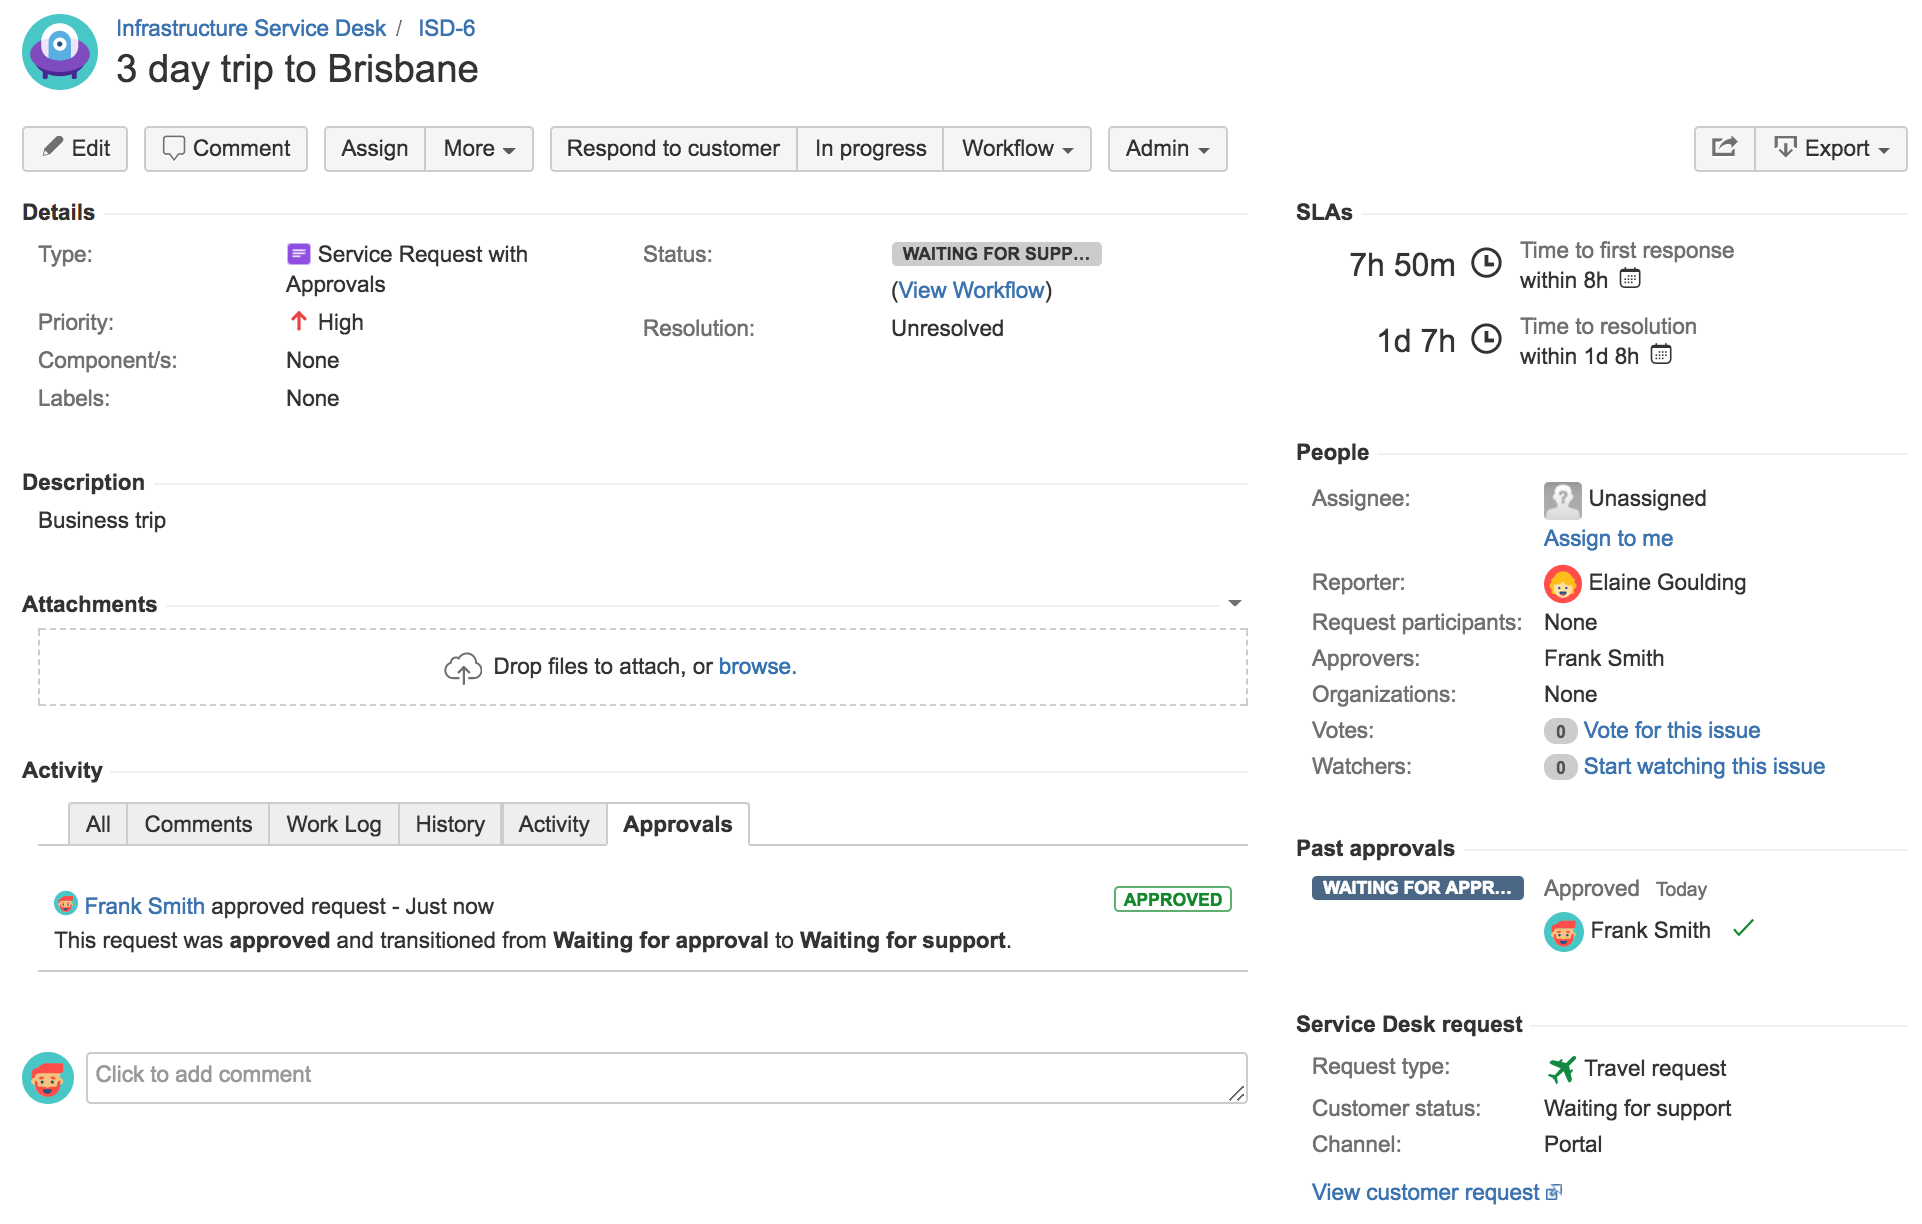Image resolution: width=1922 pixels, height=1224 pixels.
Task: Click Frank Smith's avatar in Past approvals
Action: [1563, 931]
